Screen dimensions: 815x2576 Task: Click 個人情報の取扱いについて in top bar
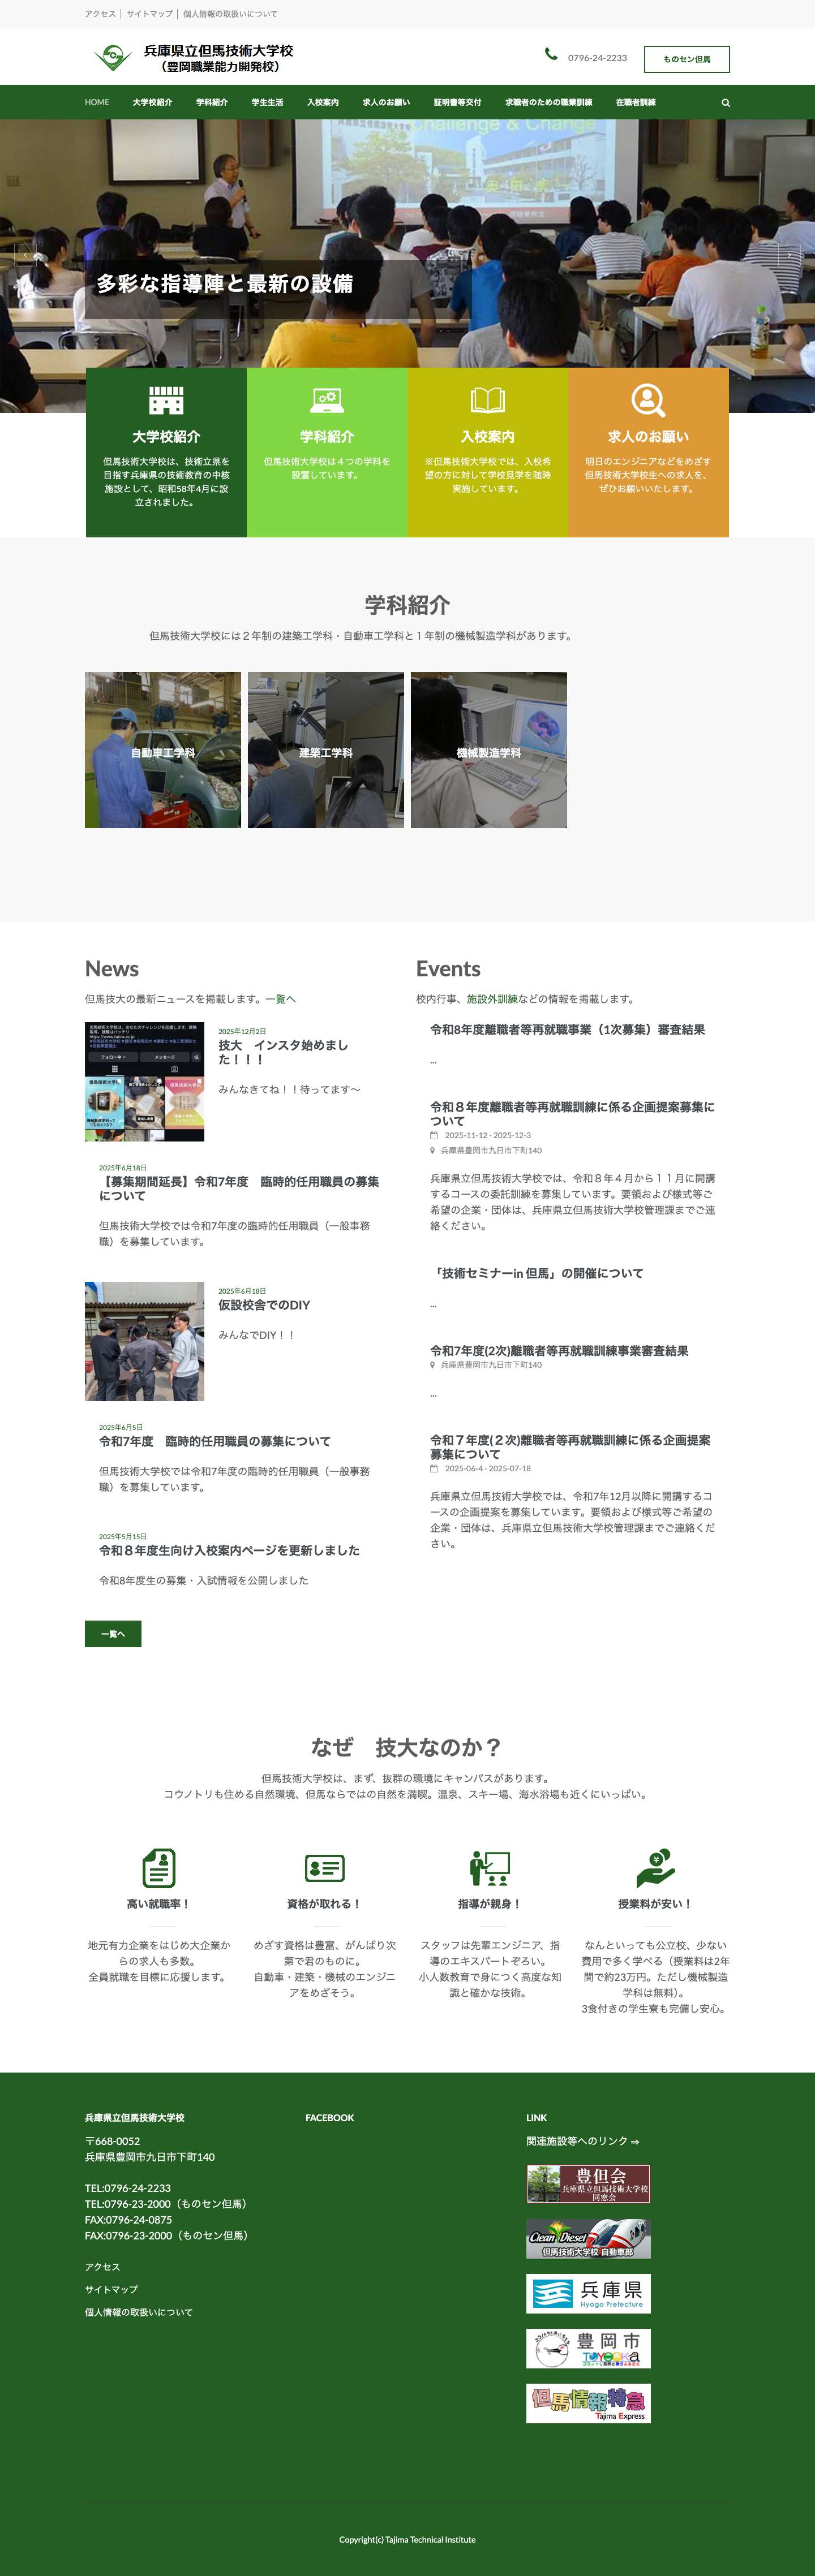point(230,14)
